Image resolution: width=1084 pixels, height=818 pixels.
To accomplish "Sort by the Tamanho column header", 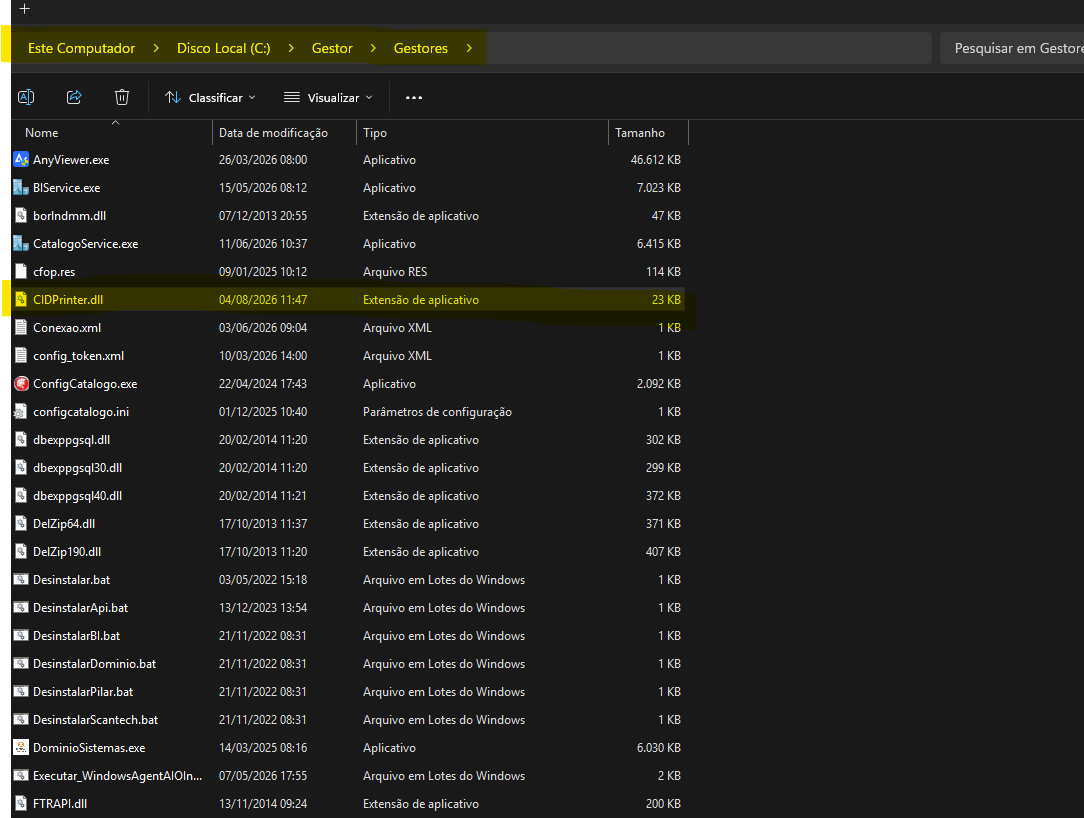I will coord(639,133).
